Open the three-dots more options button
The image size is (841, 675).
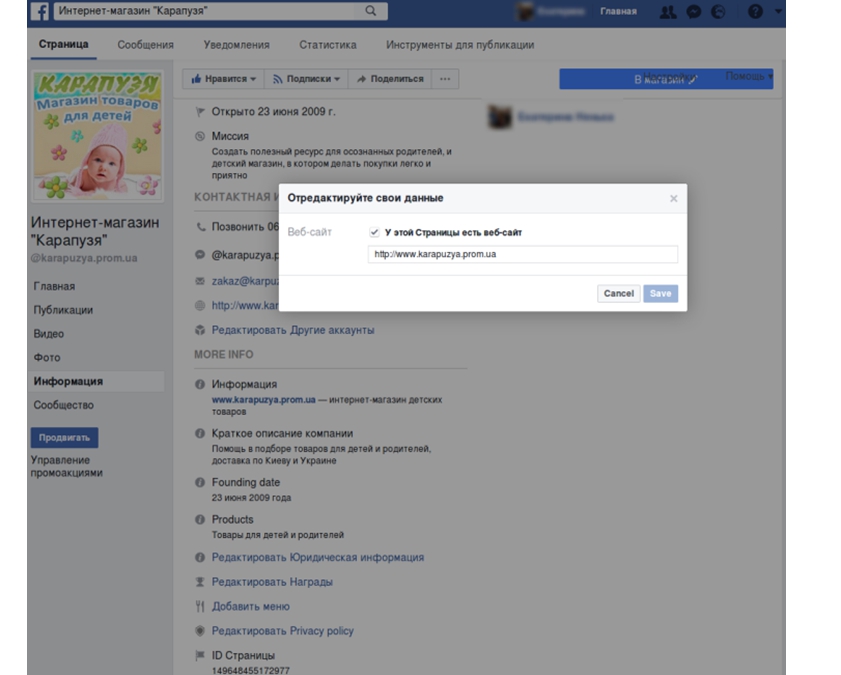pos(445,79)
